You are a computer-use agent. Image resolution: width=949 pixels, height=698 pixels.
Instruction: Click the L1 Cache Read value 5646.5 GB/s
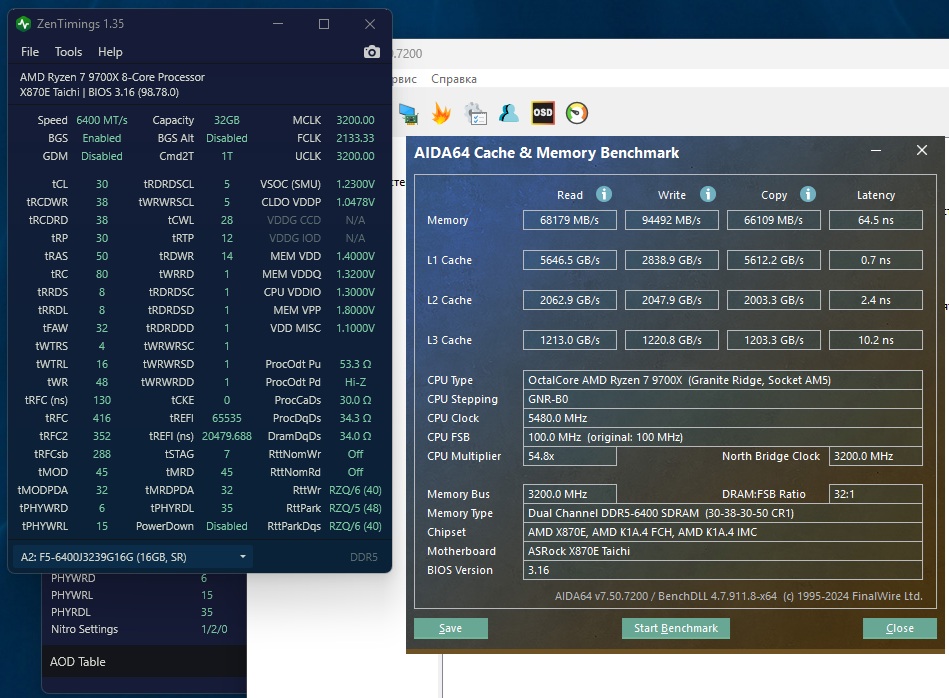point(570,260)
